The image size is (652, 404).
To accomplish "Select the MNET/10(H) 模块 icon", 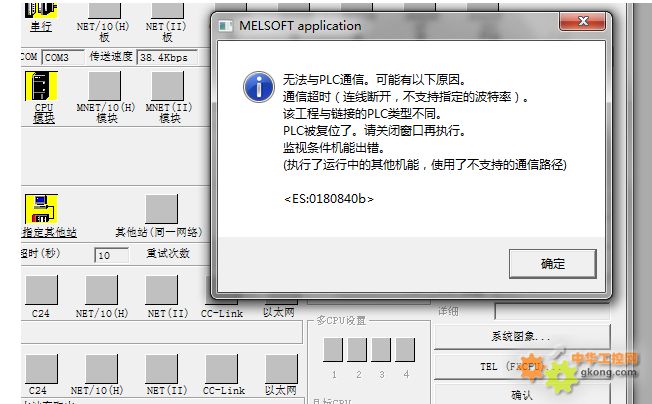I will pyautogui.click(x=104, y=86).
